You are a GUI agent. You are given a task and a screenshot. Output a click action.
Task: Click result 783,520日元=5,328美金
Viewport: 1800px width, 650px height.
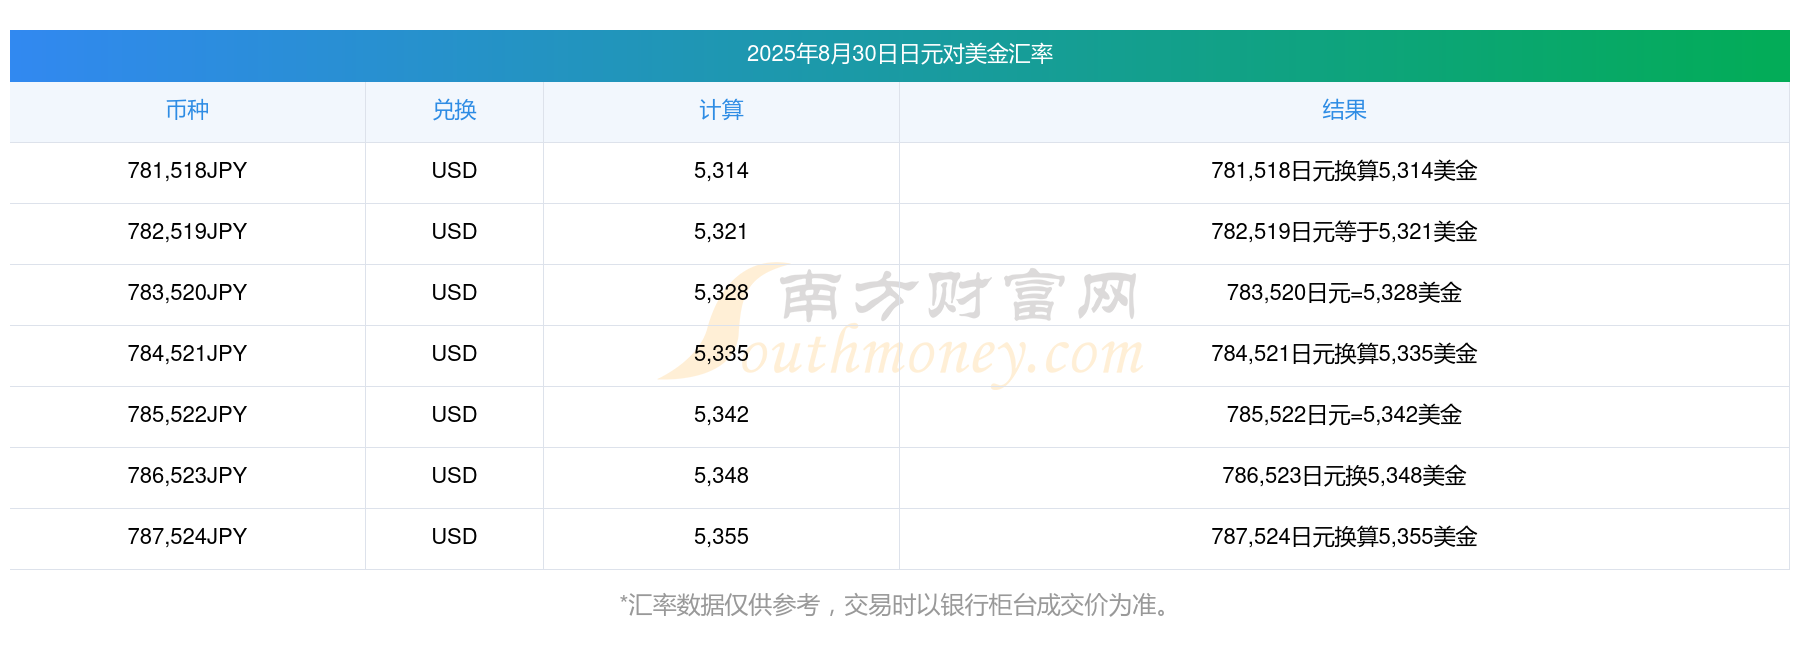(x=1344, y=293)
